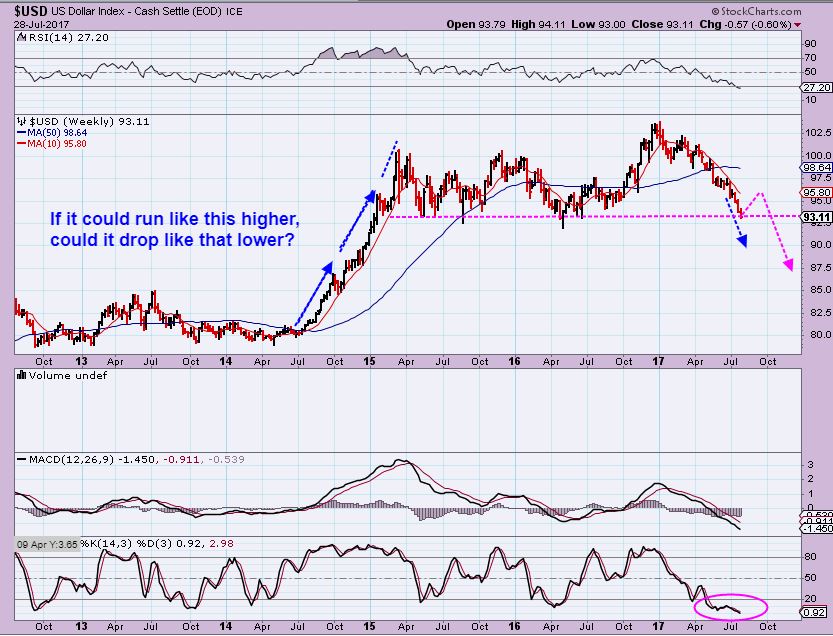
Task: Click the 93.11 current price tag
Action: tap(816, 217)
